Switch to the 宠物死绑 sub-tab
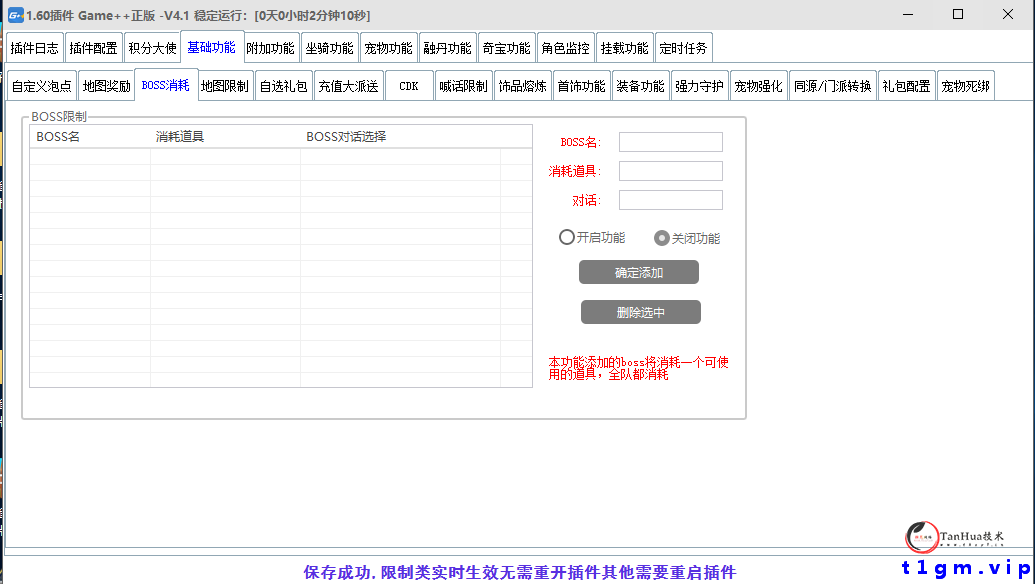 965,84
